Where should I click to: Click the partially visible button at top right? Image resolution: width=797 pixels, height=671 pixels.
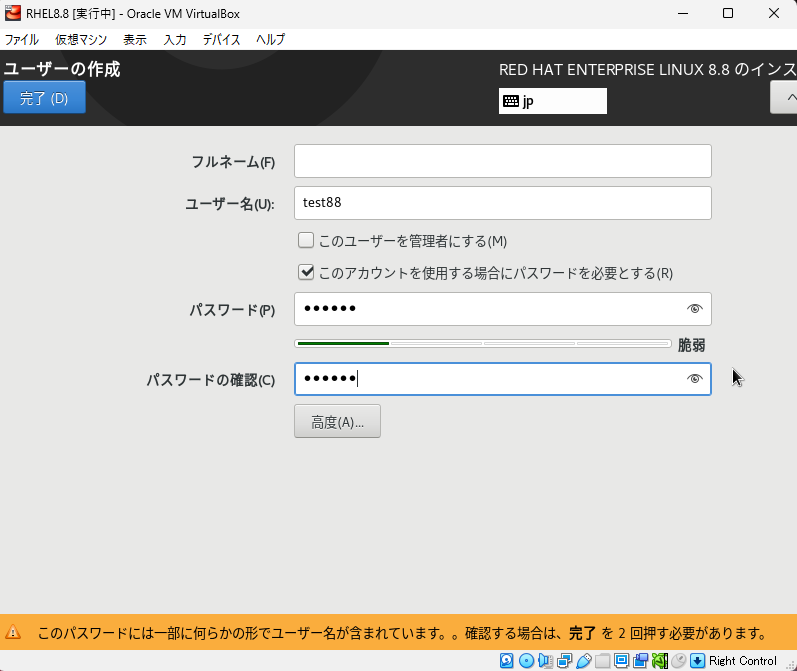[x=784, y=98]
